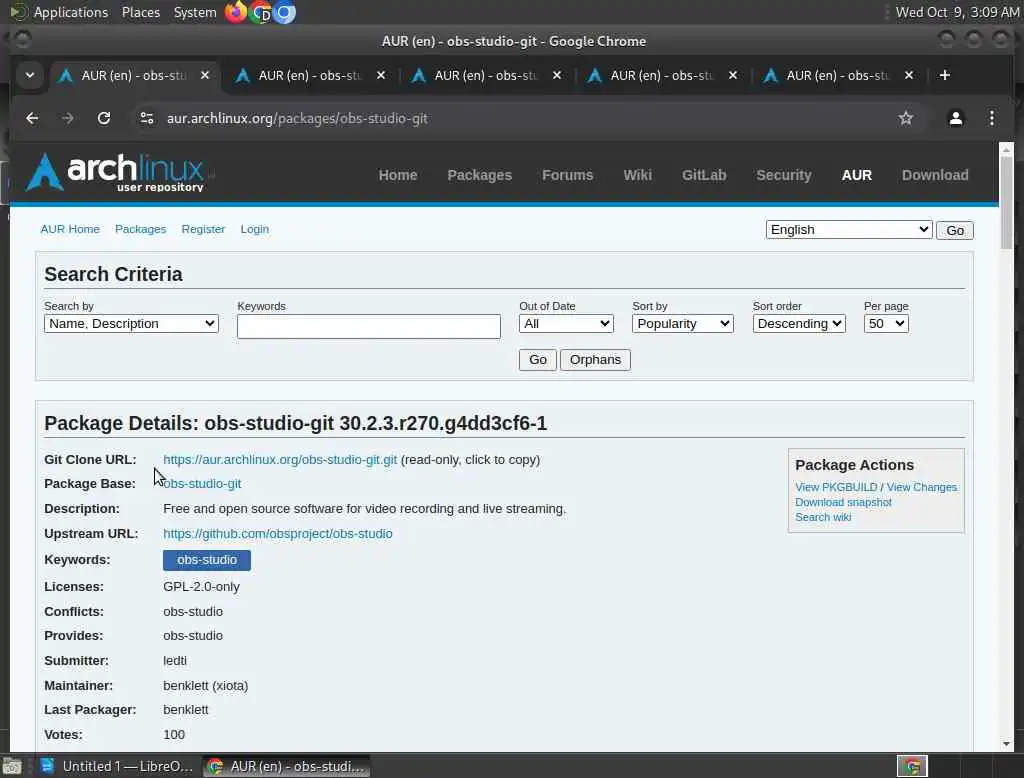The height and width of the screenshot is (778, 1024).
Task: Switch to LibreOffice Untitled 1 taskbar item
Action: click(116, 766)
